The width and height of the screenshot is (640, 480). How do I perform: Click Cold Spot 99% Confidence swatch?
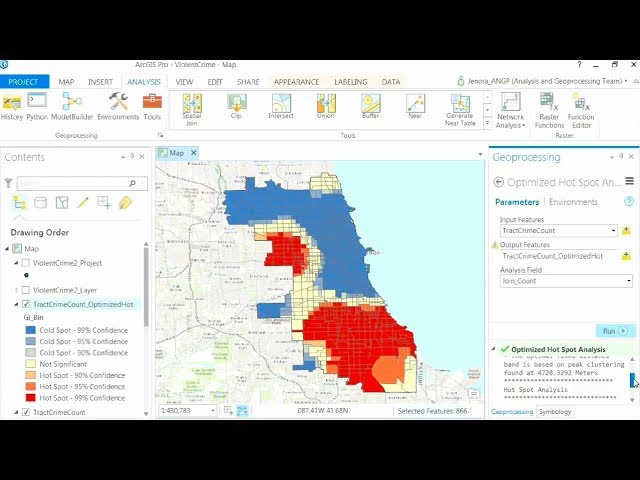tap(31, 330)
